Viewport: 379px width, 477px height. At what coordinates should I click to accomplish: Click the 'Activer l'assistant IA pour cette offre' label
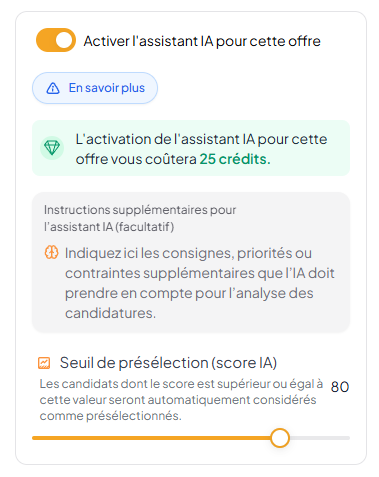(x=202, y=41)
